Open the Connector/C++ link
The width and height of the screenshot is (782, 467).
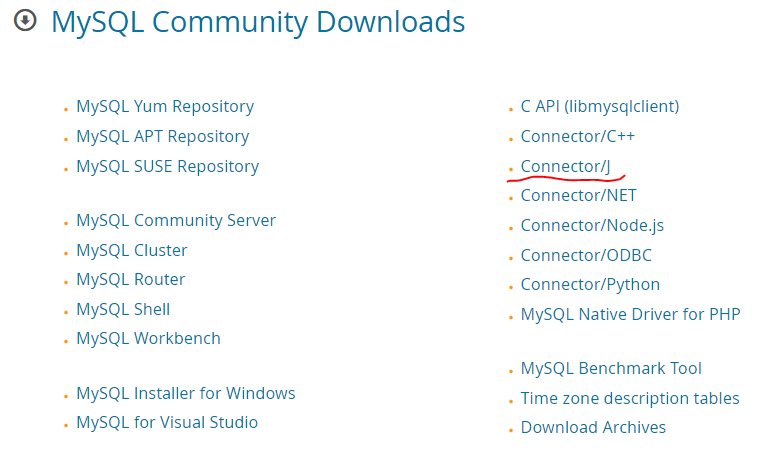pos(578,136)
